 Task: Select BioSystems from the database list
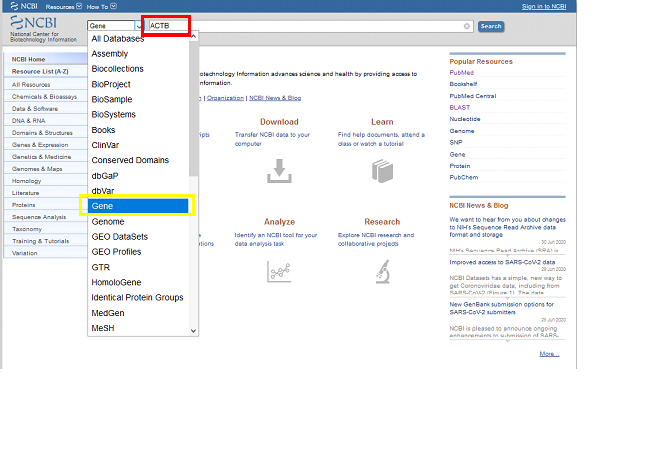pyautogui.click(x=138, y=115)
